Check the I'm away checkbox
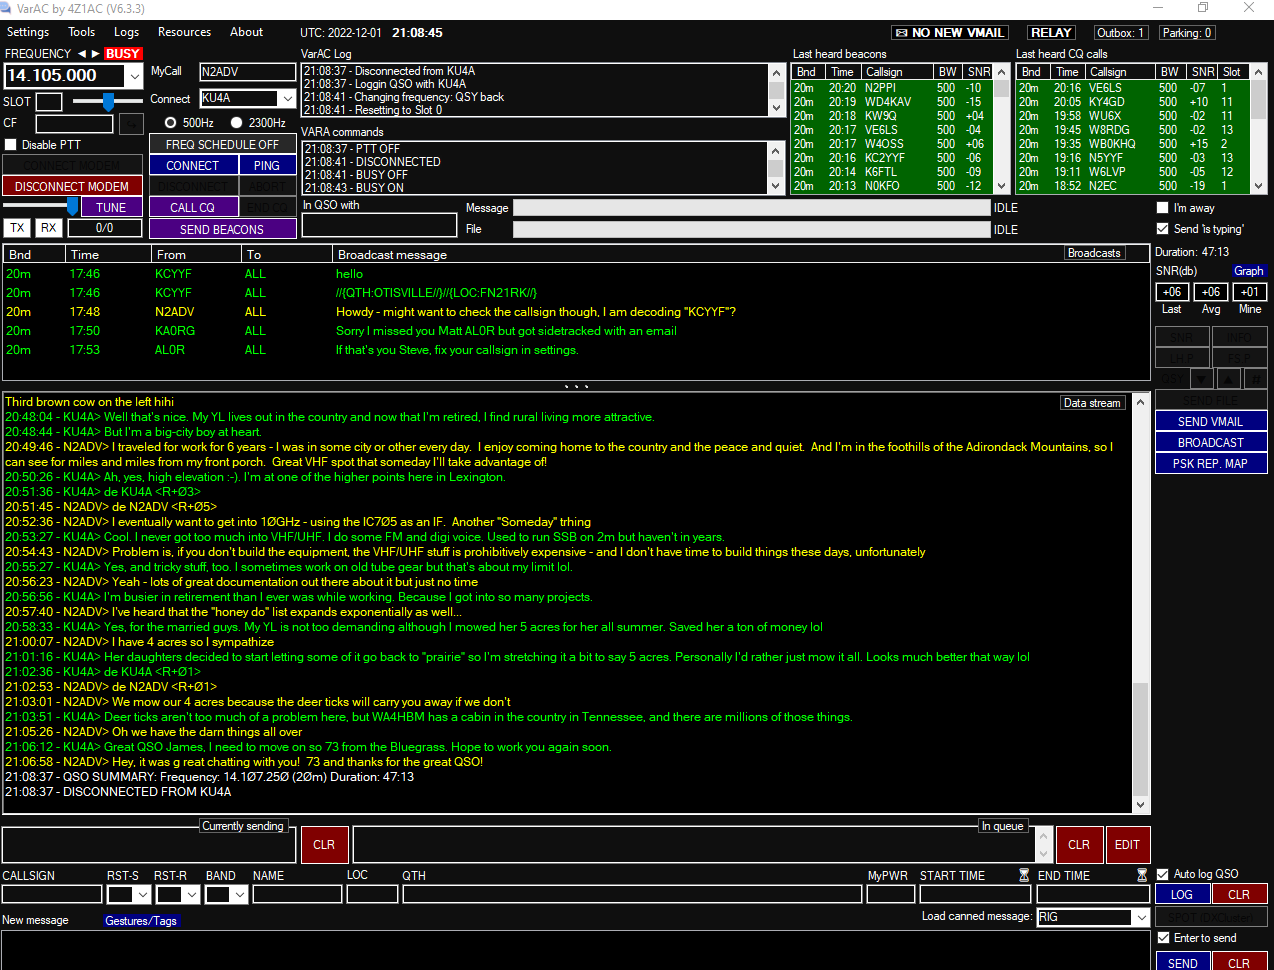 [1162, 208]
